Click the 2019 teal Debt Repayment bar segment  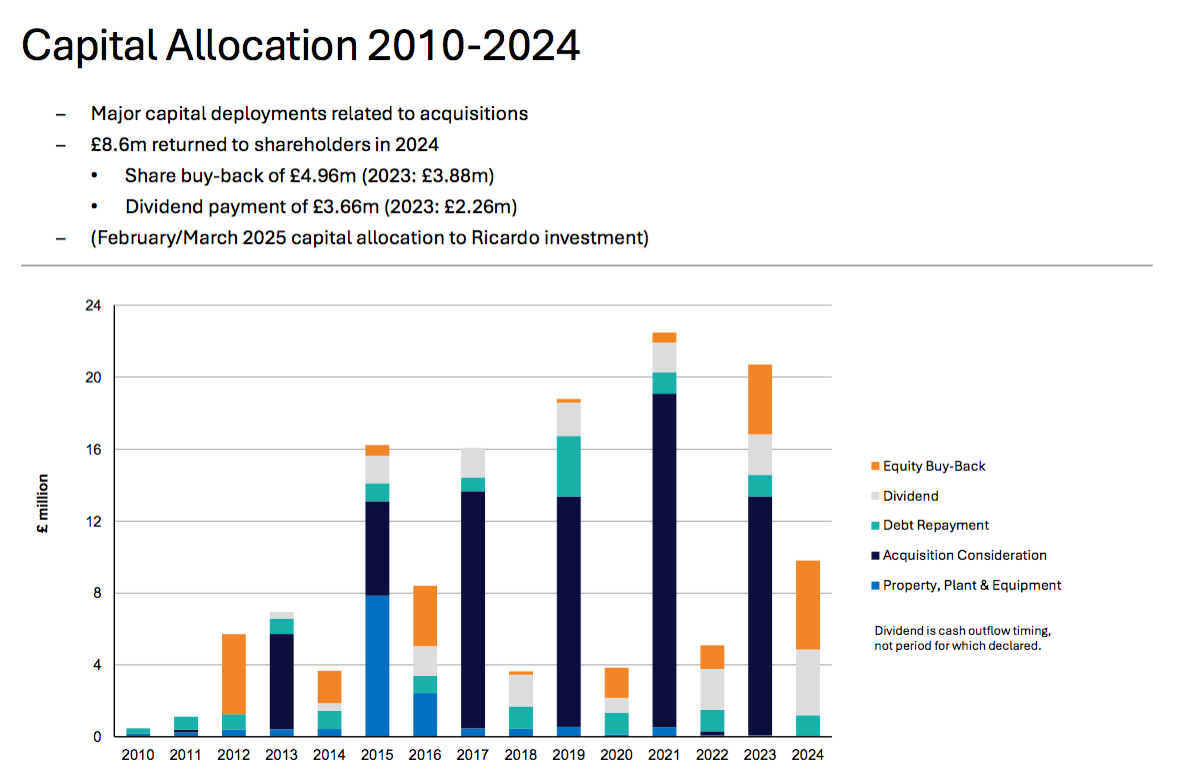[x=568, y=466]
